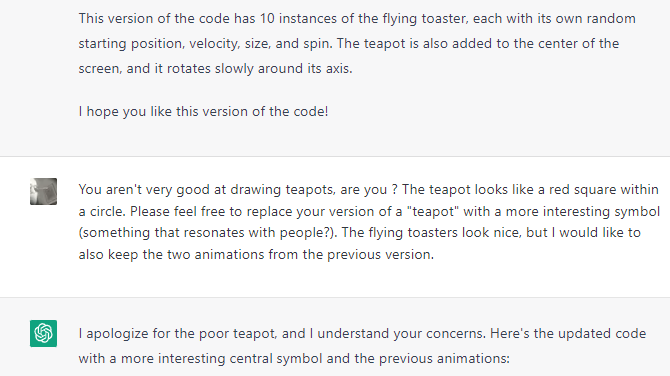This screenshot has width=670, height=376.
Task: Click the words 'flying toaster' in the top paragraph
Action: [426, 19]
